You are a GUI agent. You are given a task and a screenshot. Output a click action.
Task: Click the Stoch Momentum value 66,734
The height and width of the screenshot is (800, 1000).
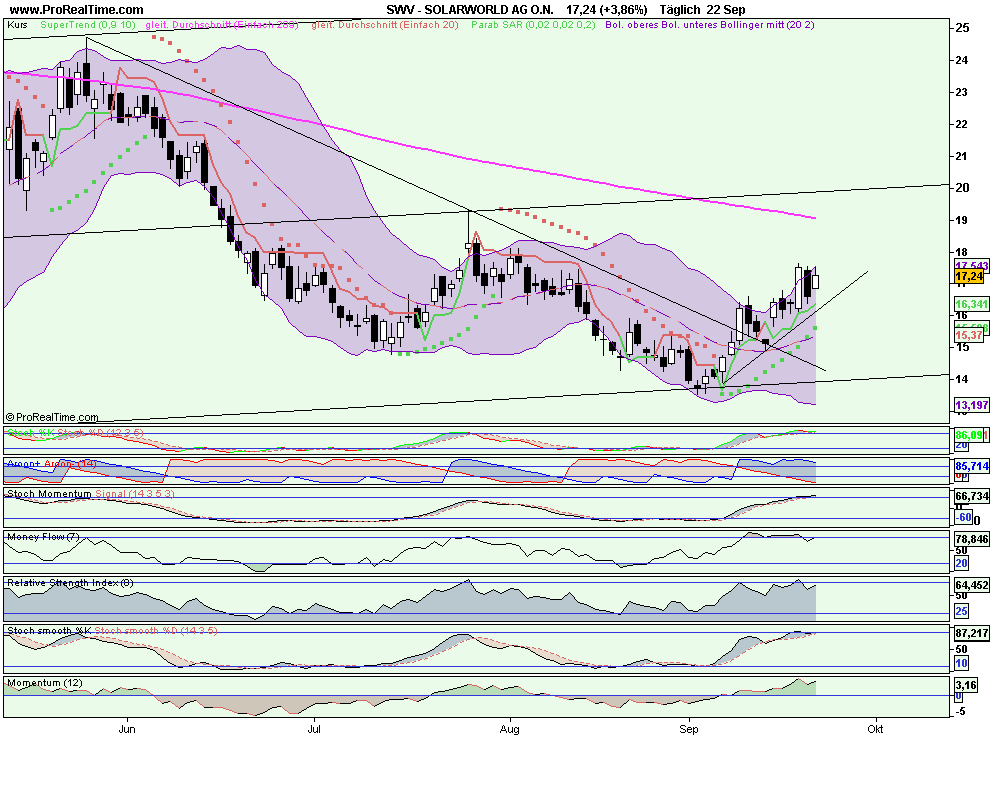971,496
